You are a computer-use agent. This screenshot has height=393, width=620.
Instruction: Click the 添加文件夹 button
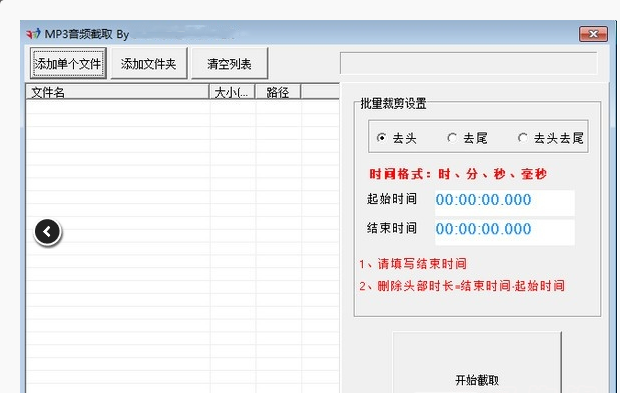tap(149, 64)
